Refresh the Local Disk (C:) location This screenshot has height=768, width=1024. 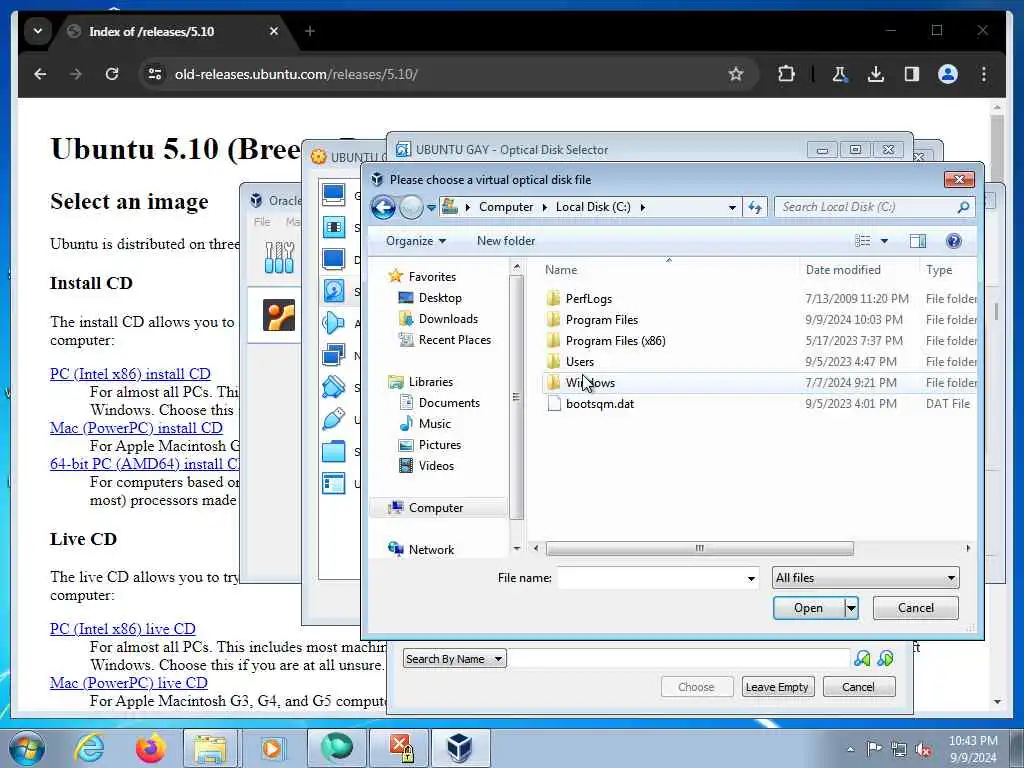(x=755, y=208)
